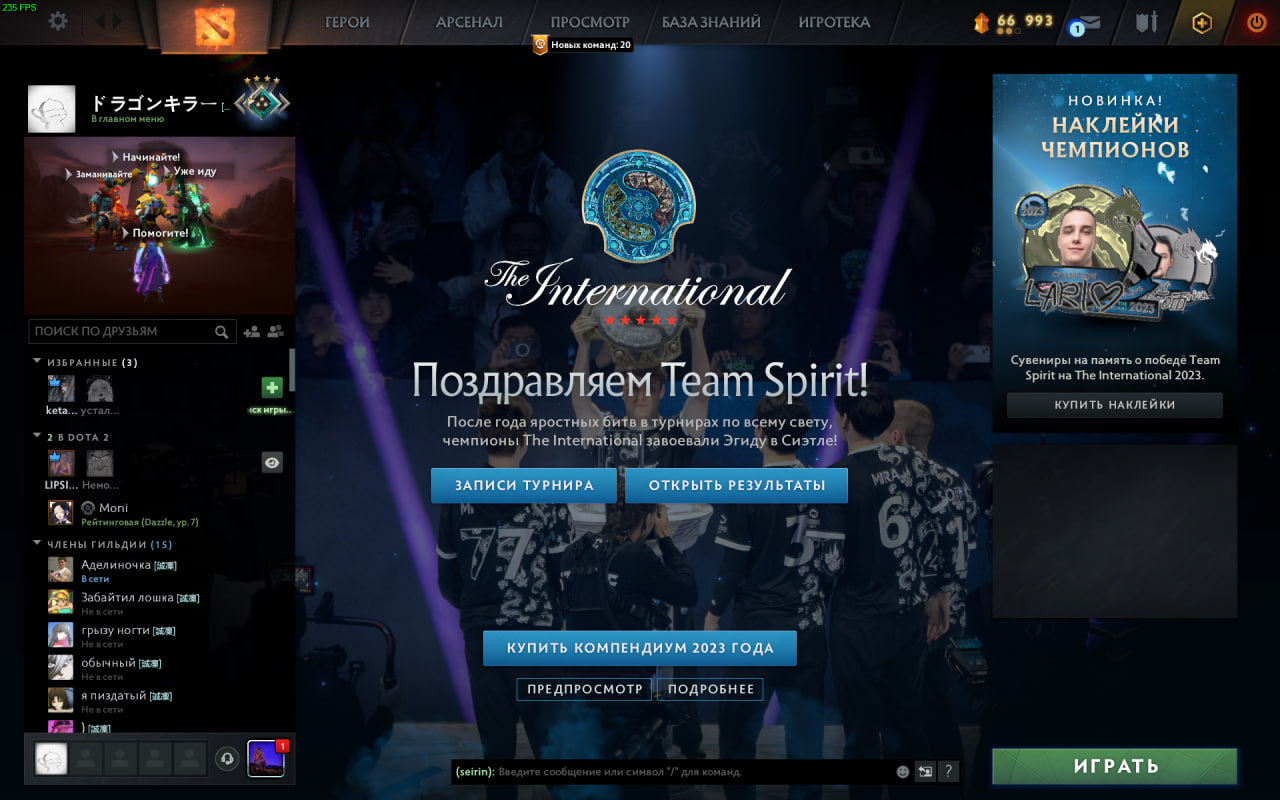
Task: Click the headset voice chat icon
Action: pyautogui.click(x=227, y=759)
